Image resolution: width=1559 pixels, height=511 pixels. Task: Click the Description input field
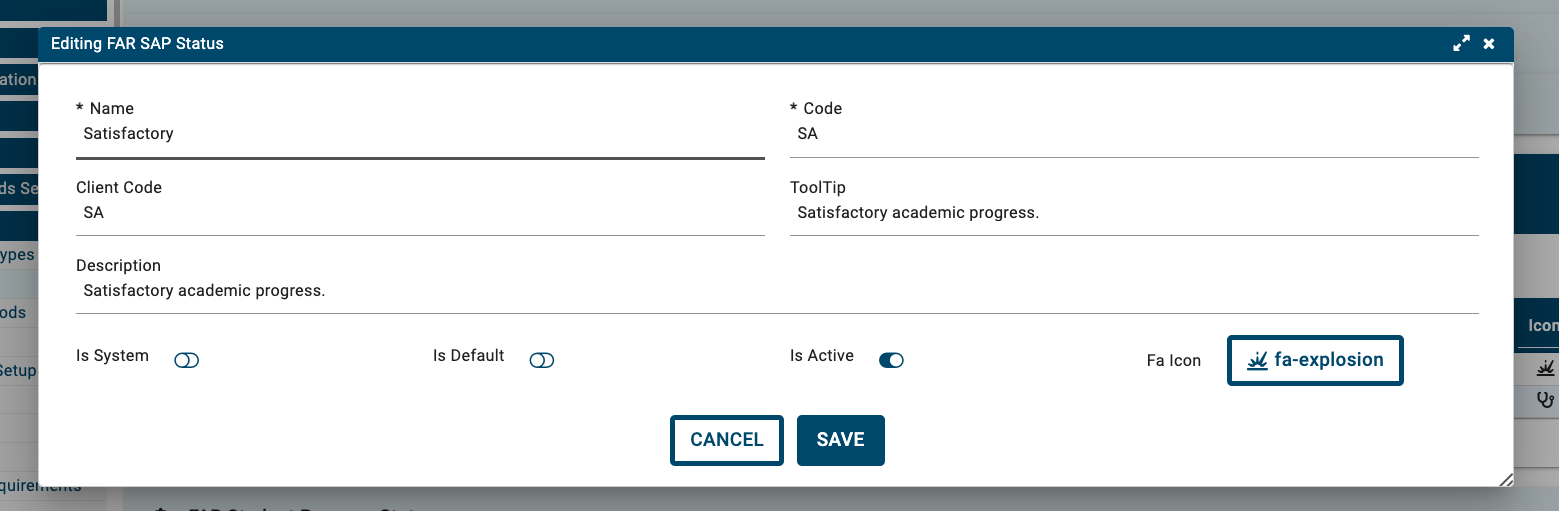(777, 292)
